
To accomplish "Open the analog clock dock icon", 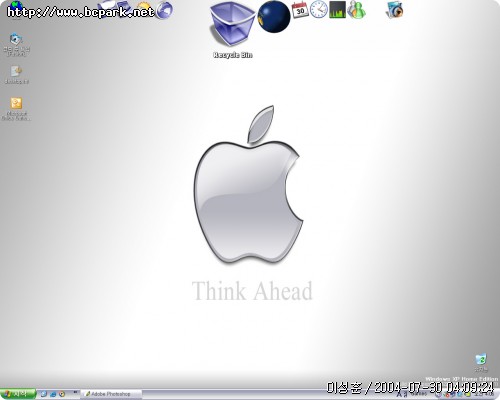I will click(319, 9).
